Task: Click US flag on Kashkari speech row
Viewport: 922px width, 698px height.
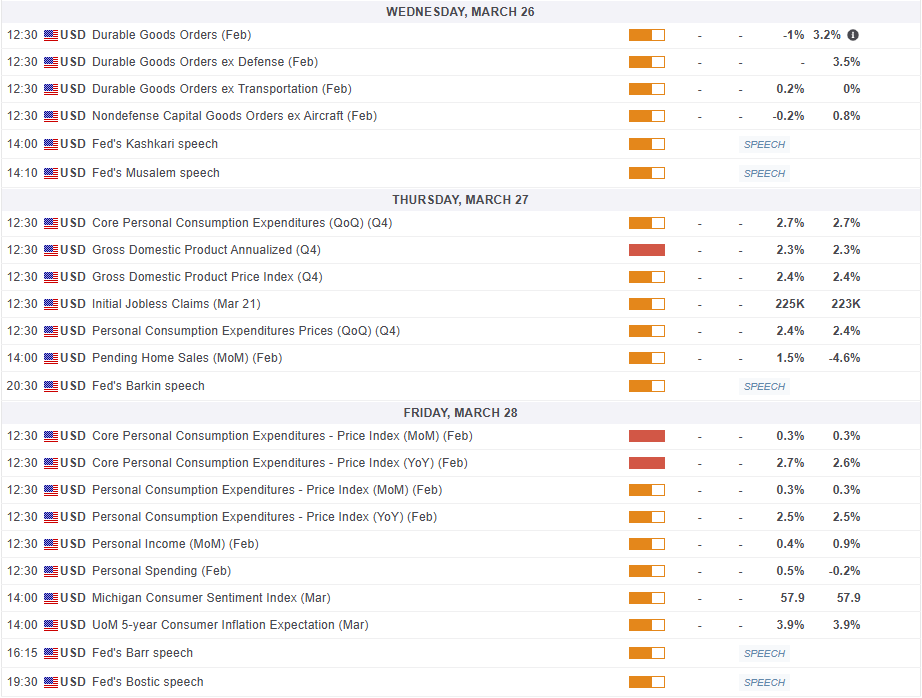Action: point(51,144)
